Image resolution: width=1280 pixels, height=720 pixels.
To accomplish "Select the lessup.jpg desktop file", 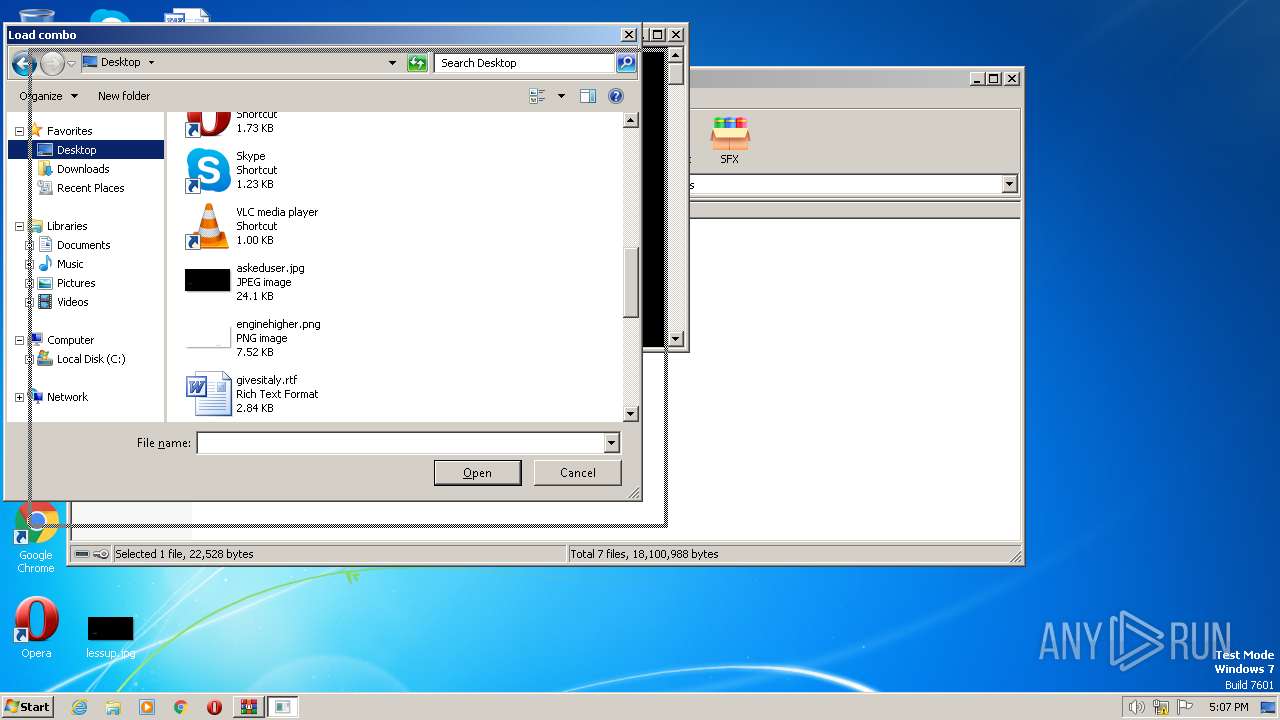I will coord(110,636).
